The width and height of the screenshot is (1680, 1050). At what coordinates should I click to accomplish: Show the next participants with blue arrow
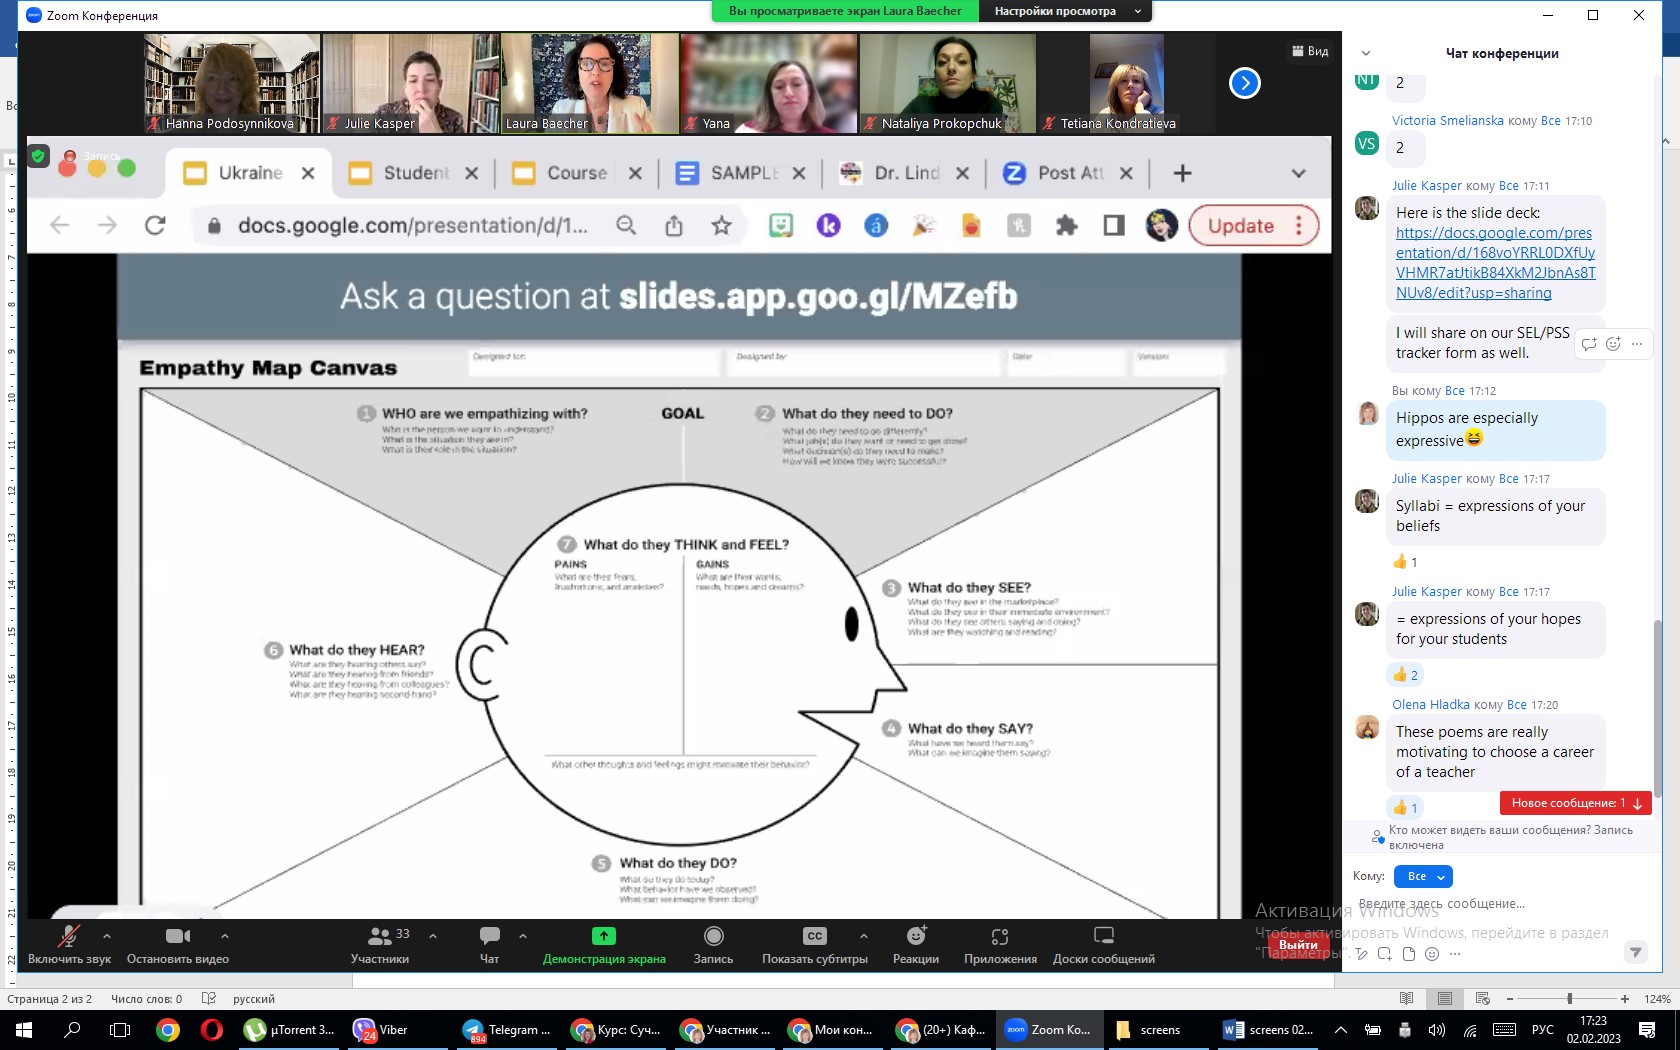pos(1244,83)
